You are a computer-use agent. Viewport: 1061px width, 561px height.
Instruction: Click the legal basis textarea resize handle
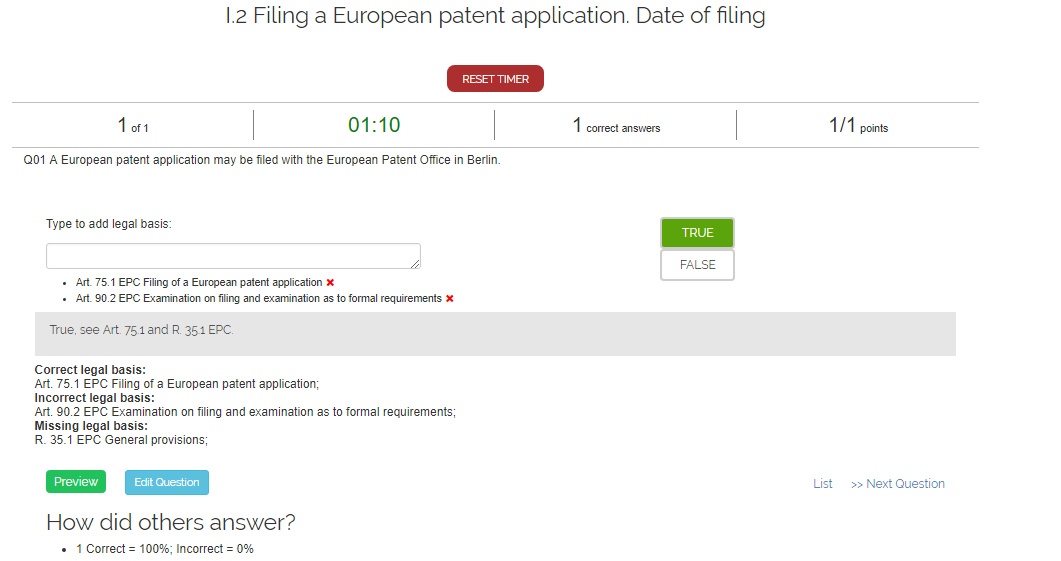point(415,264)
